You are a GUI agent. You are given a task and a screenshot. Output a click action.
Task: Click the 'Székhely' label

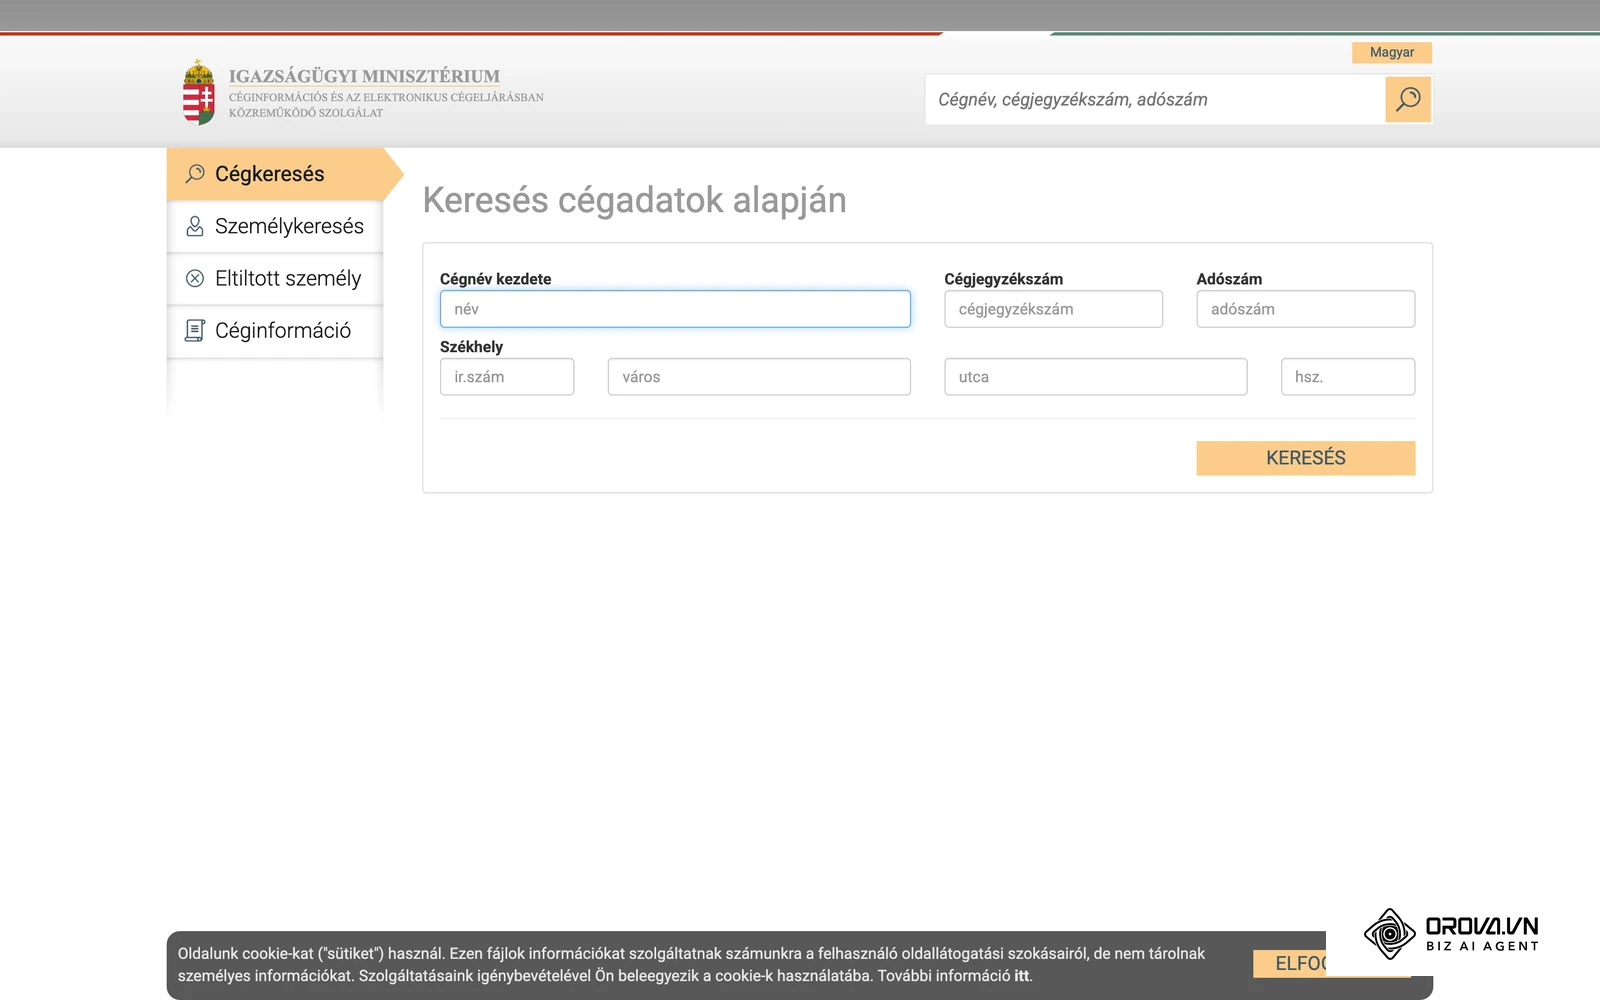(471, 347)
